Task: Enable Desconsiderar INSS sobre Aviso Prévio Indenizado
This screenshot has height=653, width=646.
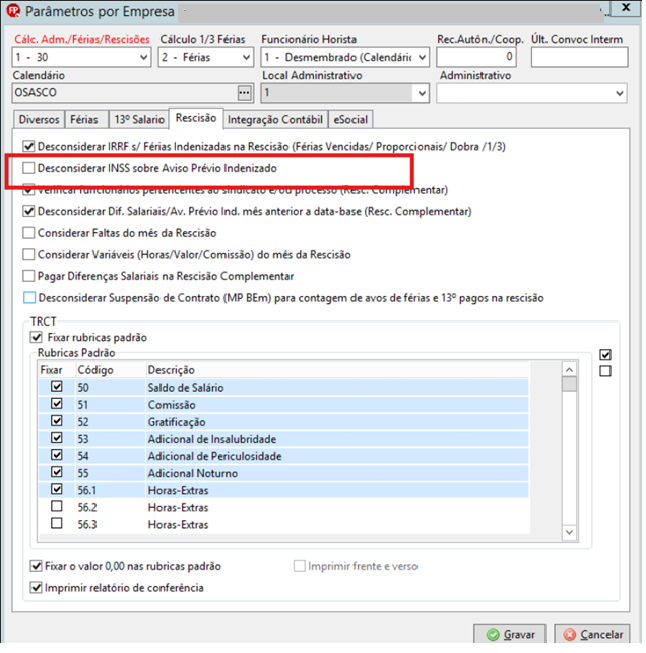Action: (29, 168)
